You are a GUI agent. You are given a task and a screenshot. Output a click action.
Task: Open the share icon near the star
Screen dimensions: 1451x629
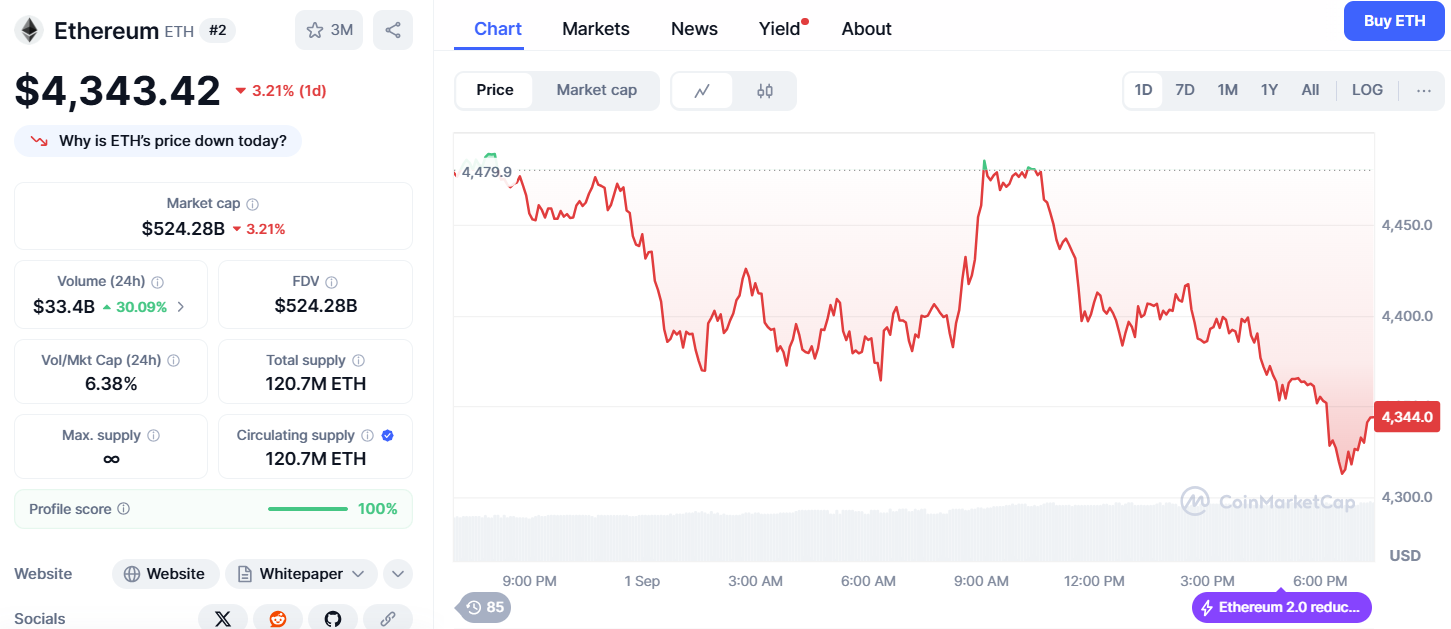tap(392, 30)
